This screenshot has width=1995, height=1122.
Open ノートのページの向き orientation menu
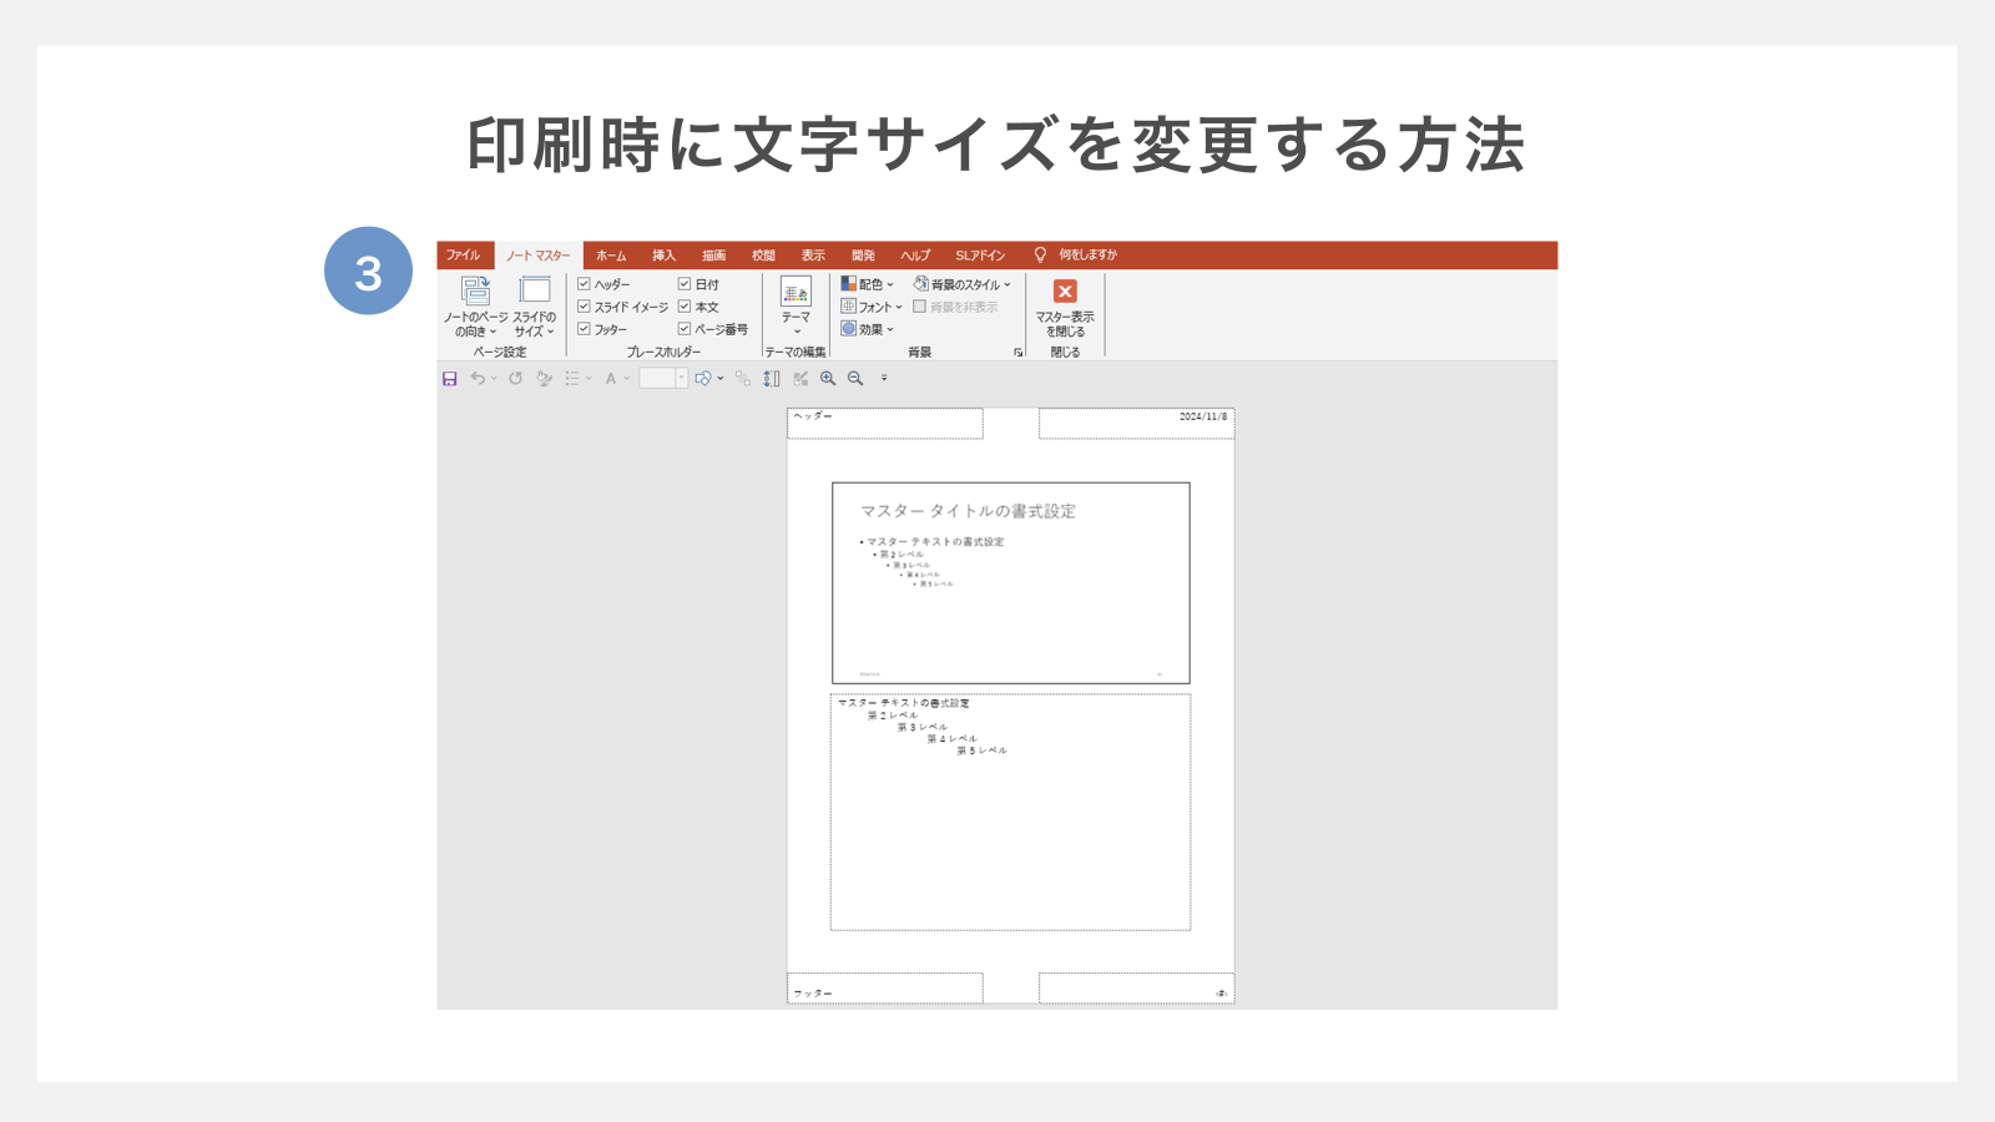(475, 307)
